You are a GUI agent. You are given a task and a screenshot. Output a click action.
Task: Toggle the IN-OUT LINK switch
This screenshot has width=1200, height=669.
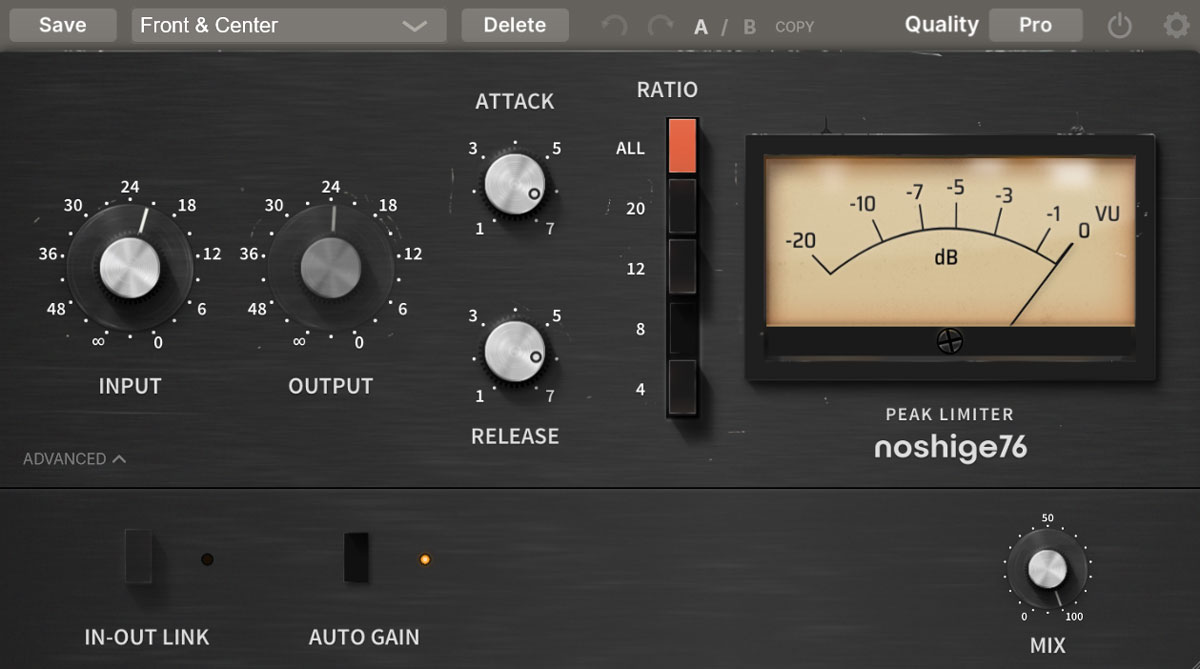139,557
